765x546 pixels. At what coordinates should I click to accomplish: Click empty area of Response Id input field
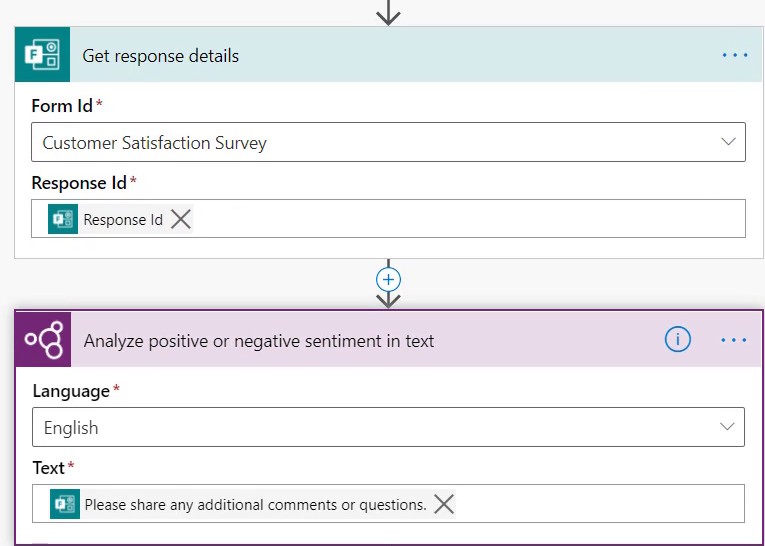tap(468, 219)
